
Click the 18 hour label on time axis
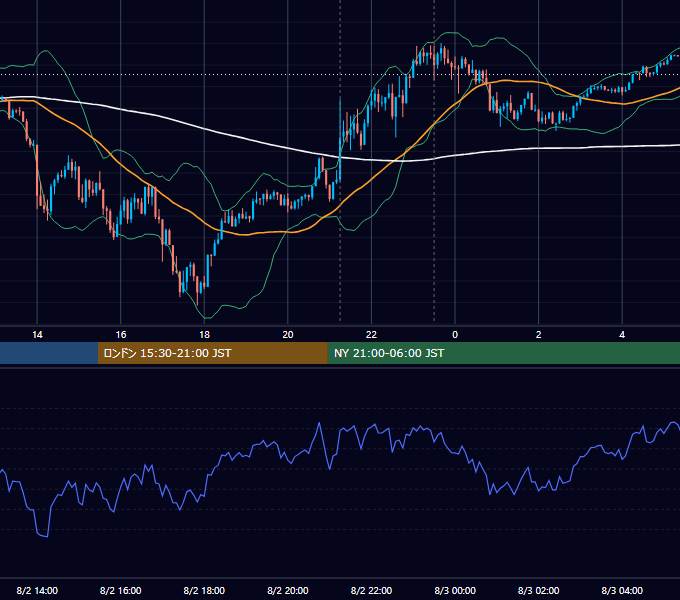204,335
